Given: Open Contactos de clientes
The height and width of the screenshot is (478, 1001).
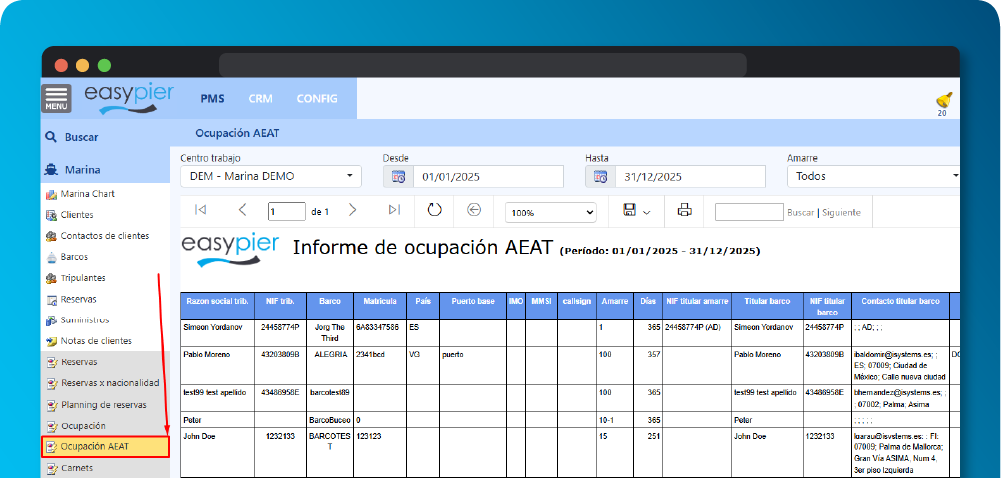Looking at the screenshot, I should pyautogui.click(x=105, y=235).
